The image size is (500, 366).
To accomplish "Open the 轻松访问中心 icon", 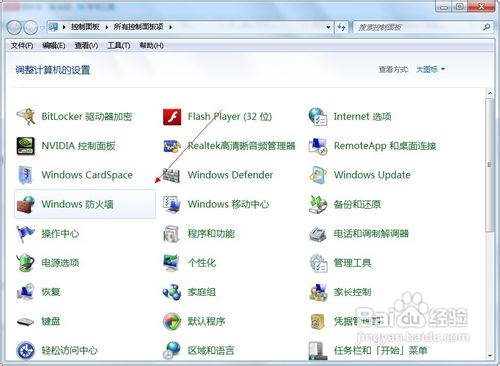I will [26, 351].
